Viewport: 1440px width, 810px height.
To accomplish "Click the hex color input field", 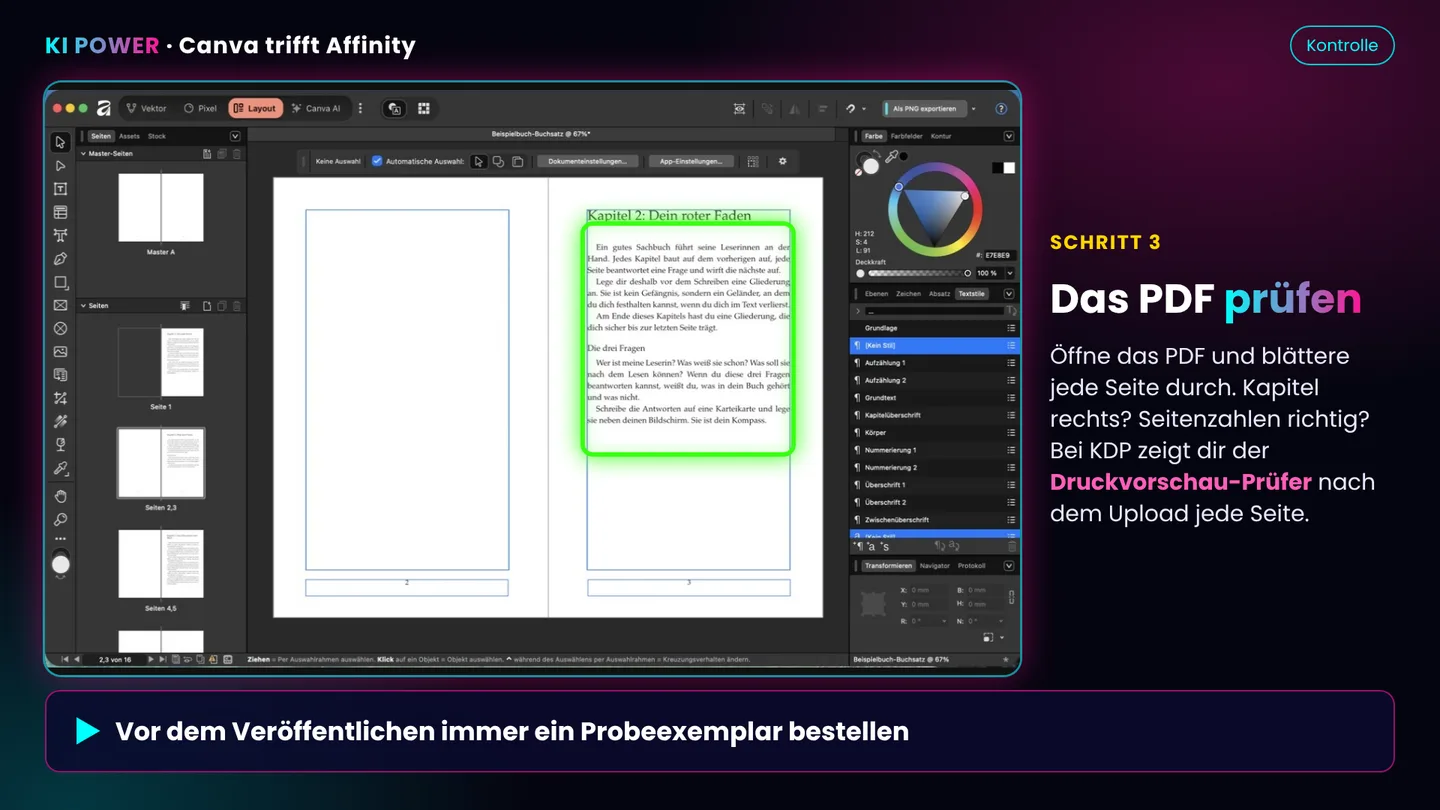I will [1000, 256].
